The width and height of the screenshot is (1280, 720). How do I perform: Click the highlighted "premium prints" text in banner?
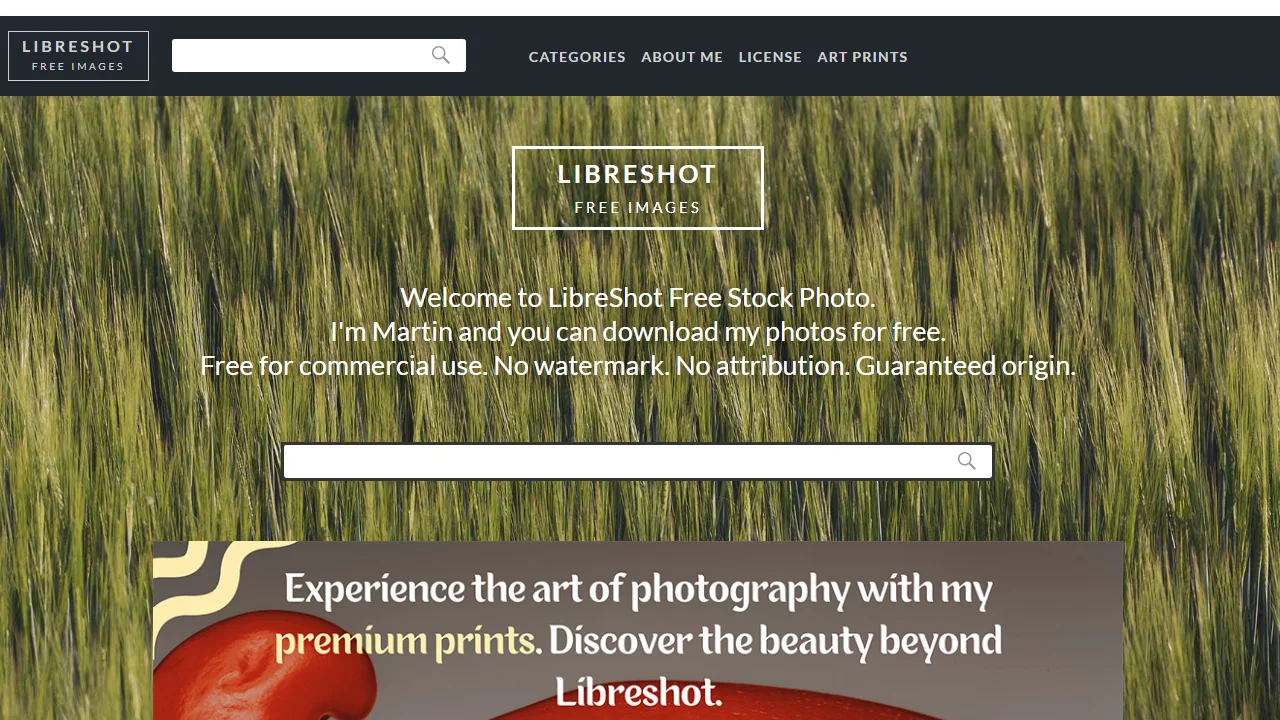tap(405, 641)
